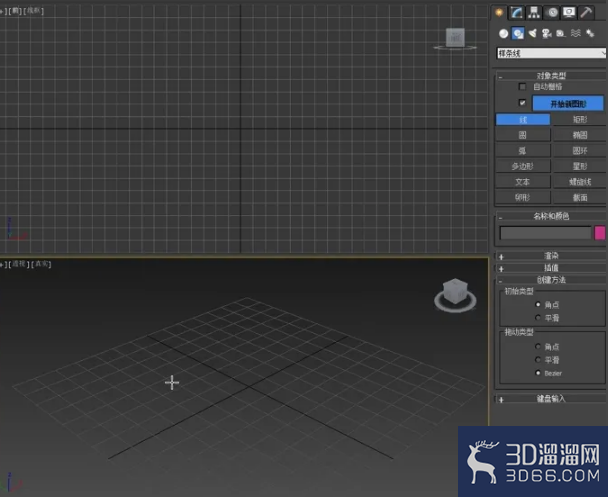Viewport: 608px width, 497px height.
Task: Enable the 自动栅格 checkbox
Action: coord(522,86)
